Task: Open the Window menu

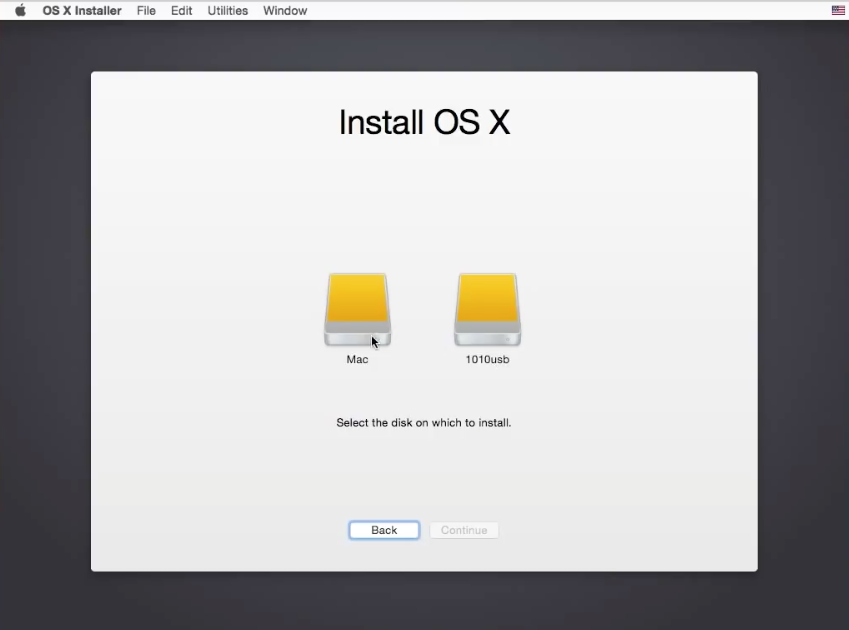Action: [285, 10]
